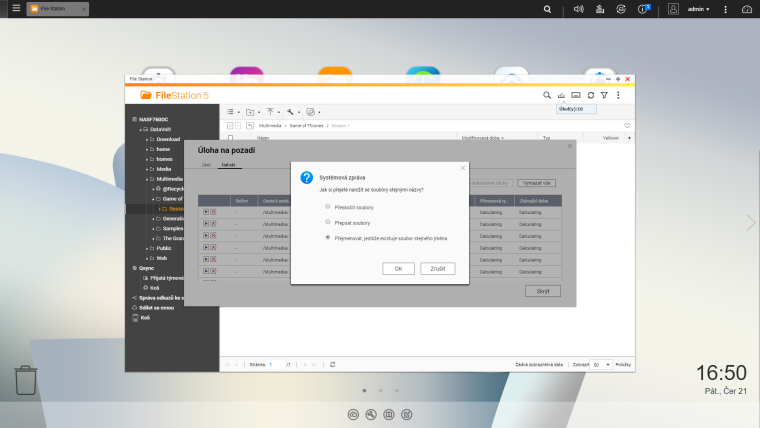Image resolution: width=760 pixels, height=428 pixels.
Task: Open the create folder dropdown
Action: coord(253,112)
